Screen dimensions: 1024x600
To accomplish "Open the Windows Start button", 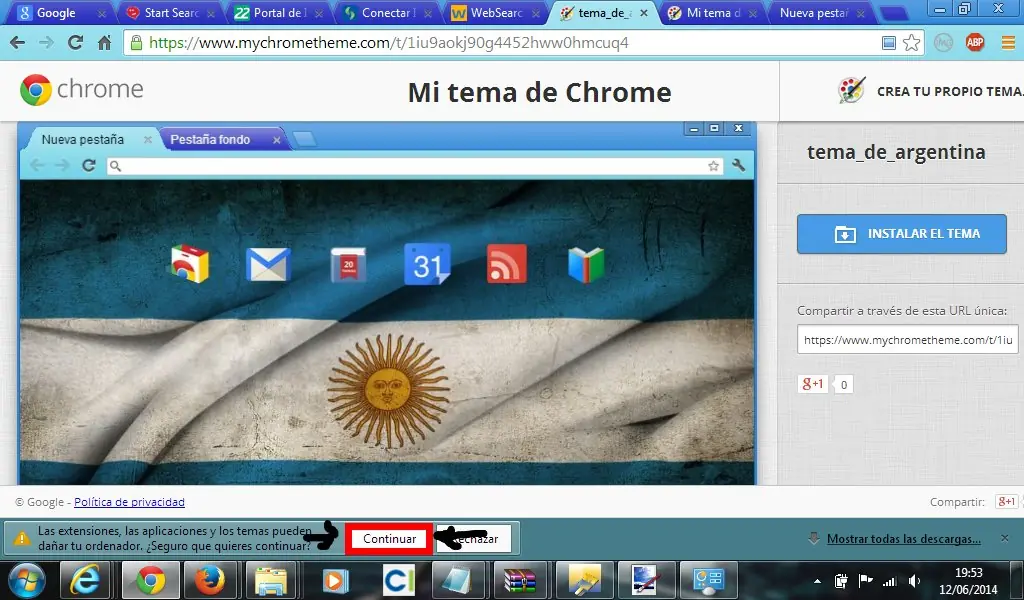I will (26, 580).
